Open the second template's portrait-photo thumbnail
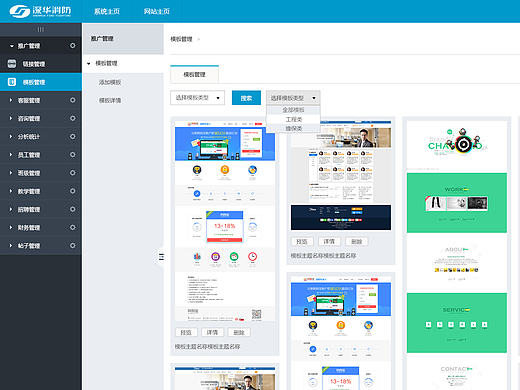The image size is (520, 390). point(341,175)
